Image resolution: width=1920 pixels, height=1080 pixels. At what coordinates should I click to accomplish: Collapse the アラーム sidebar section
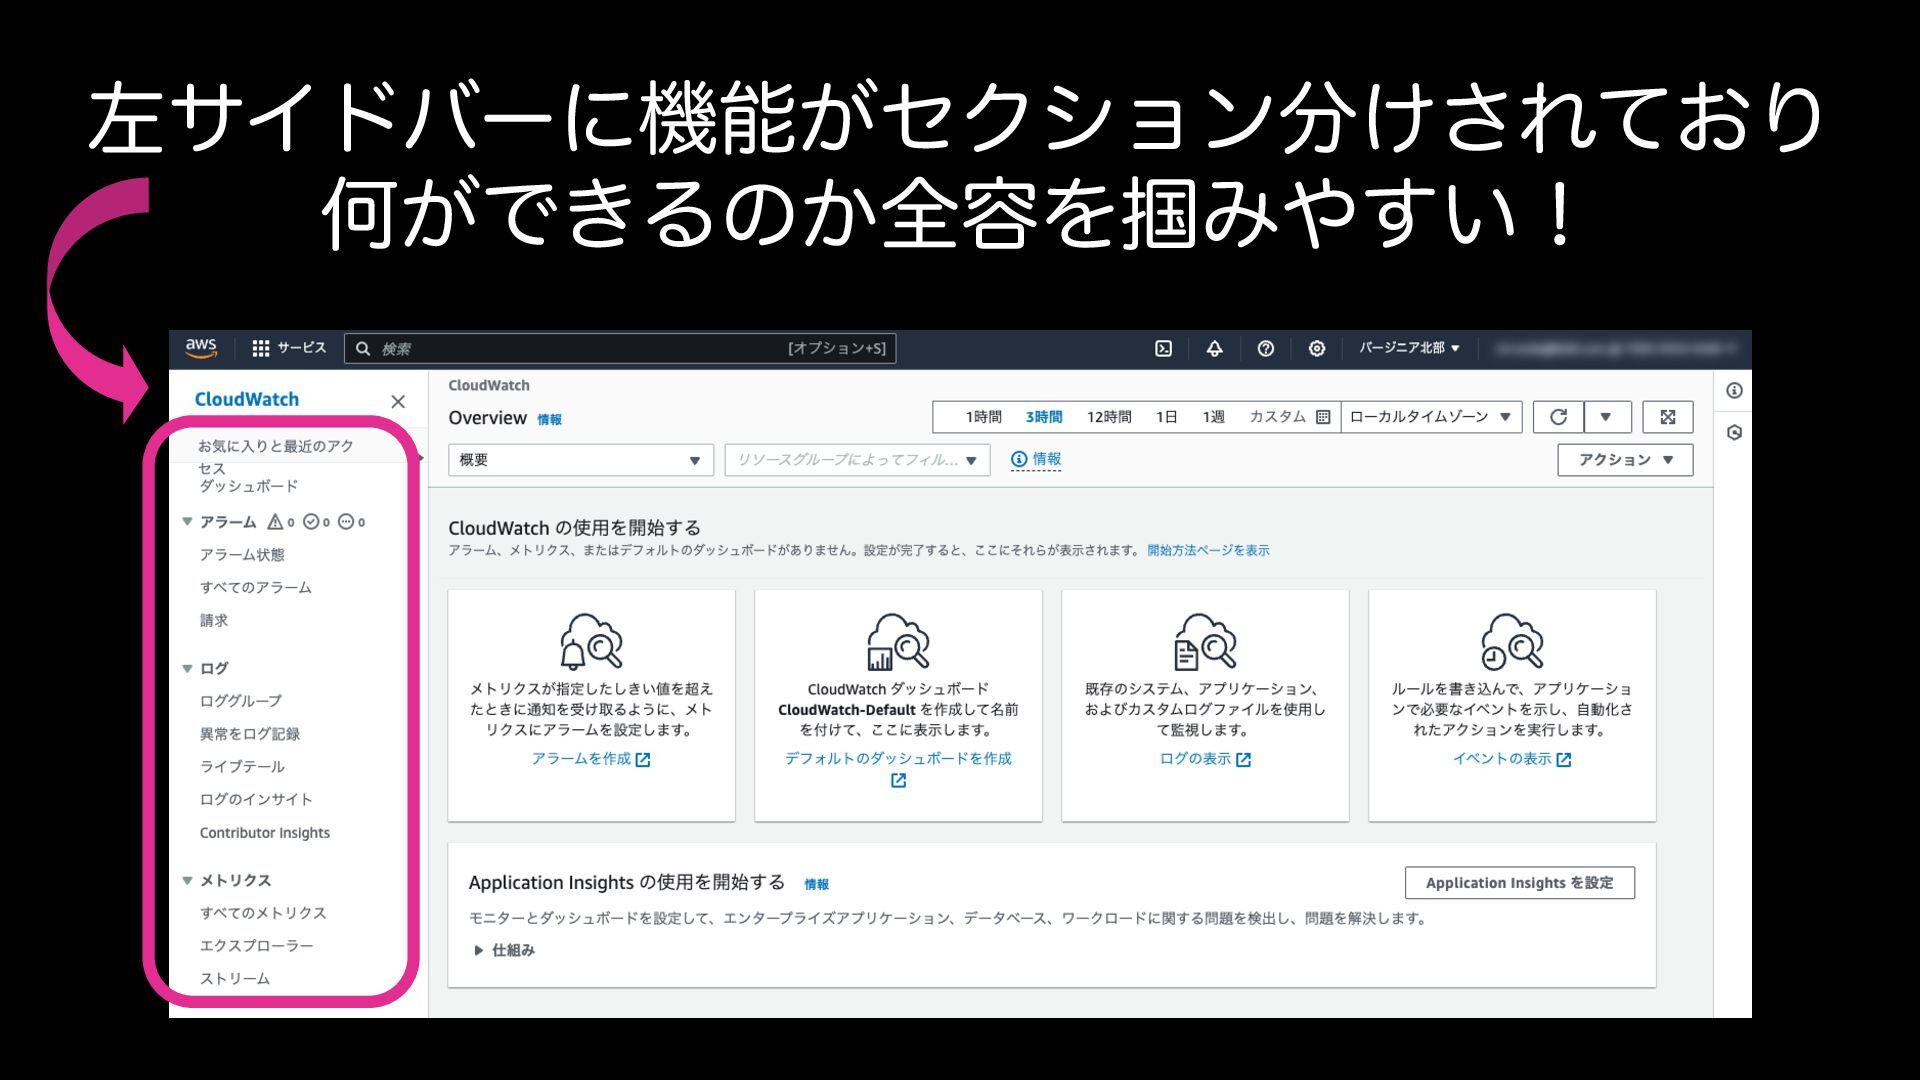pos(187,522)
